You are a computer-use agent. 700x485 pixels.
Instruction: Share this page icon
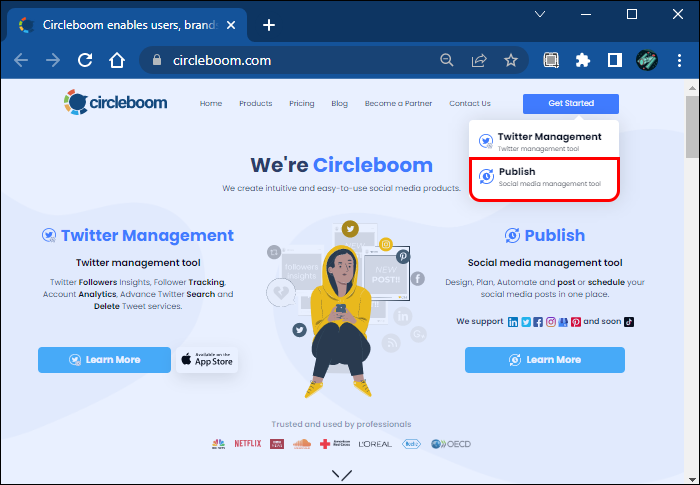(x=479, y=60)
